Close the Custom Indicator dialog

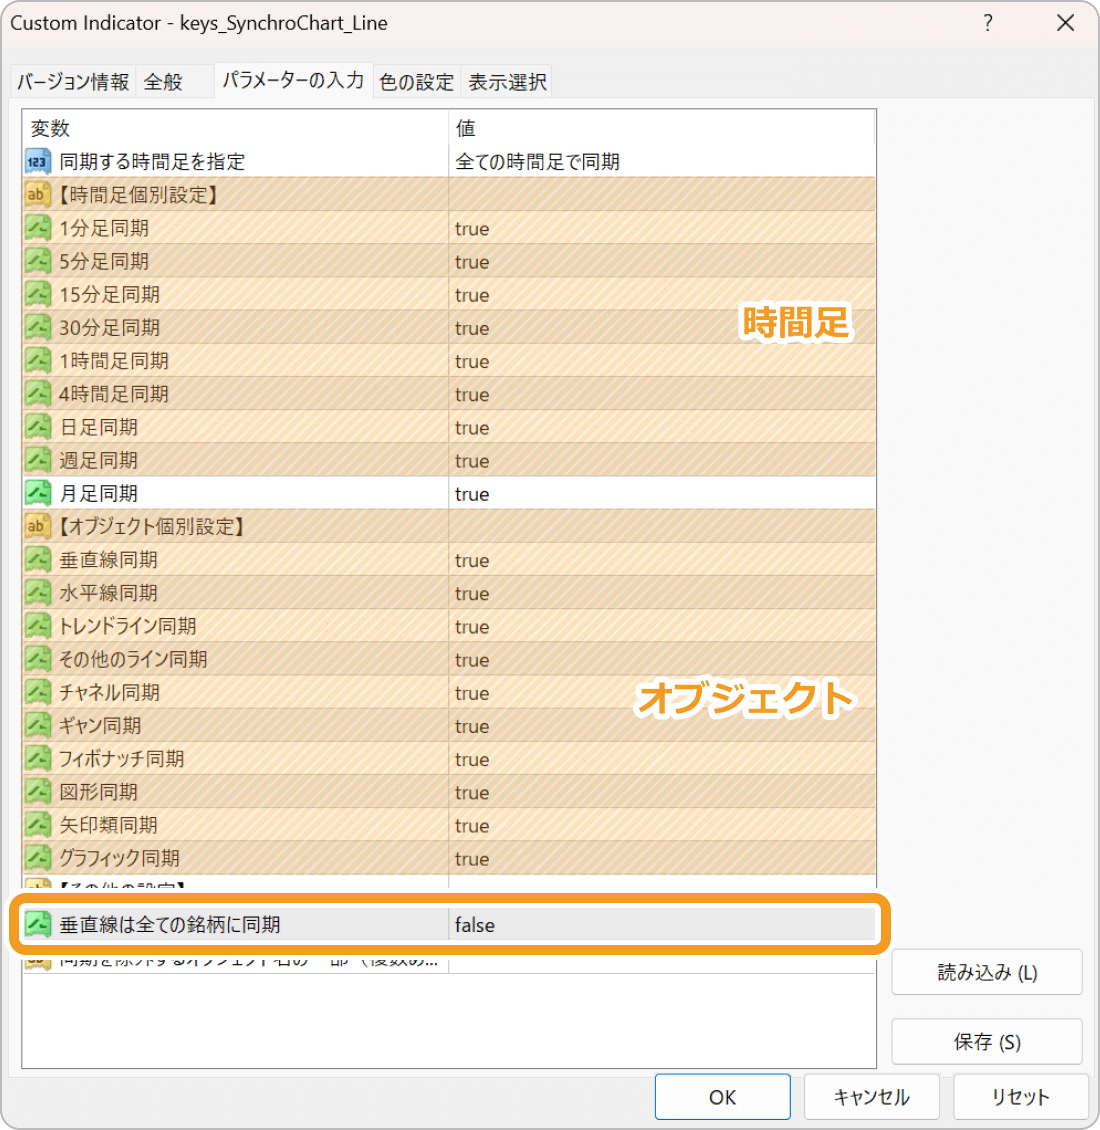[1065, 23]
